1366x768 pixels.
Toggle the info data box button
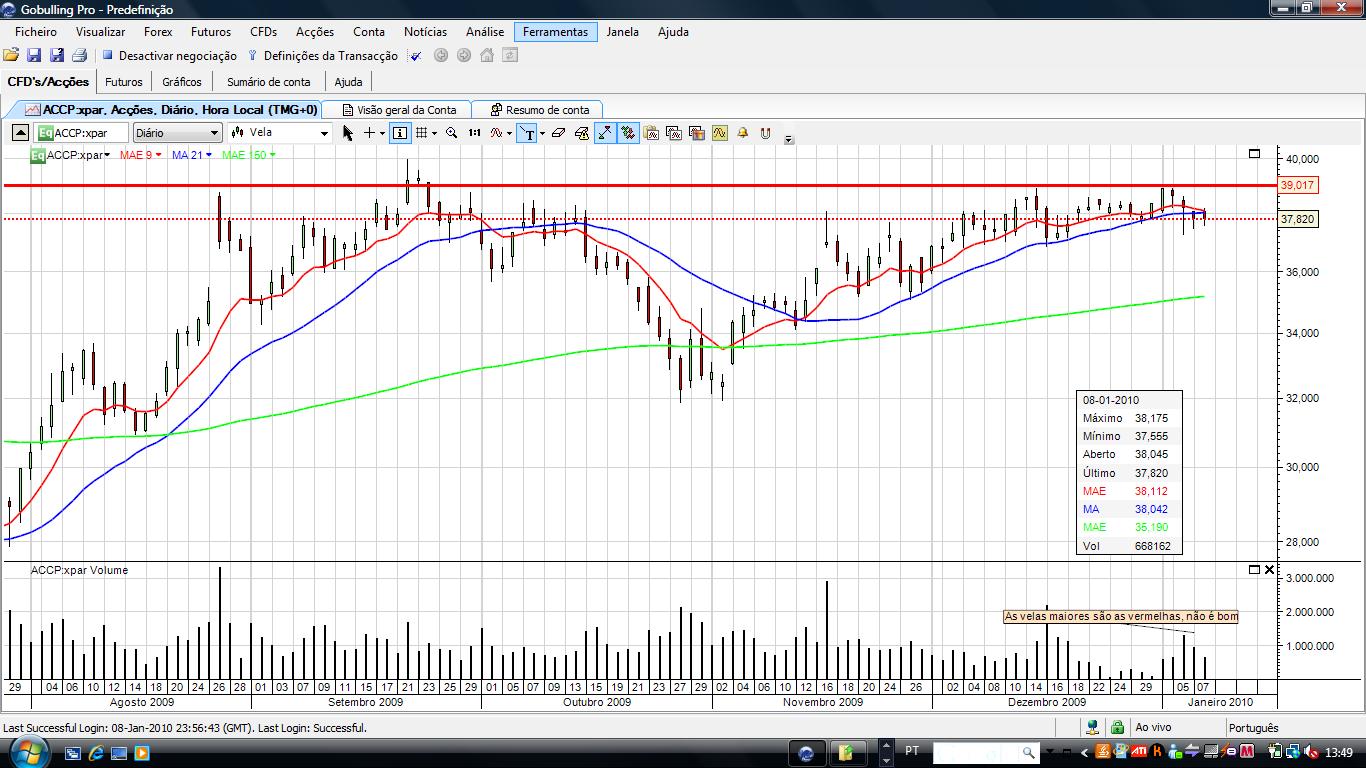pos(400,133)
